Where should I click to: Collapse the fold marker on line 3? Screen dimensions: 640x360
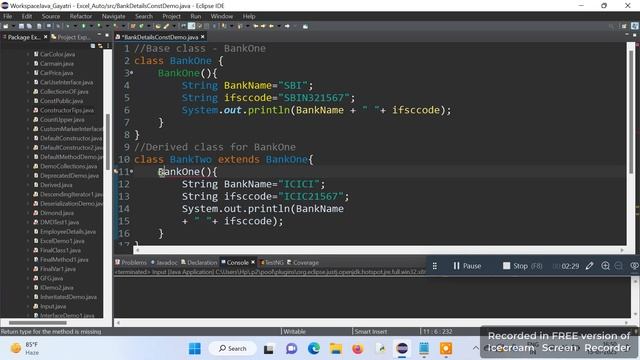(x=132, y=73)
